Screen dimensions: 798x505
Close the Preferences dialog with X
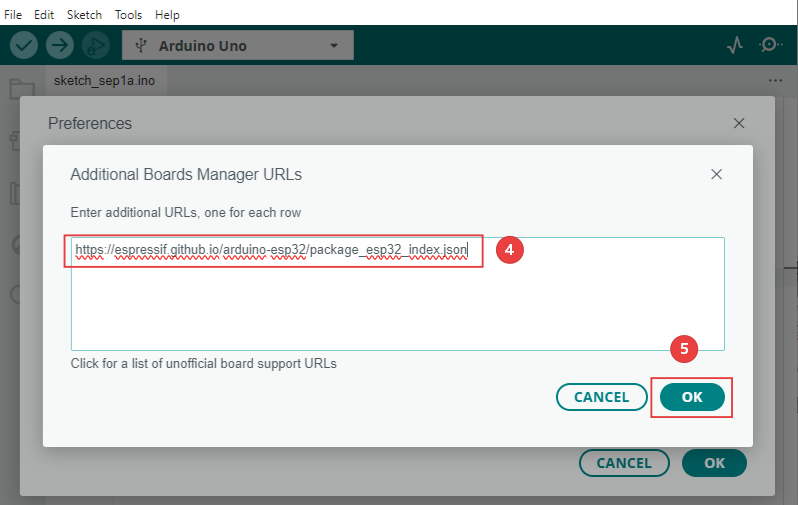[x=739, y=123]
